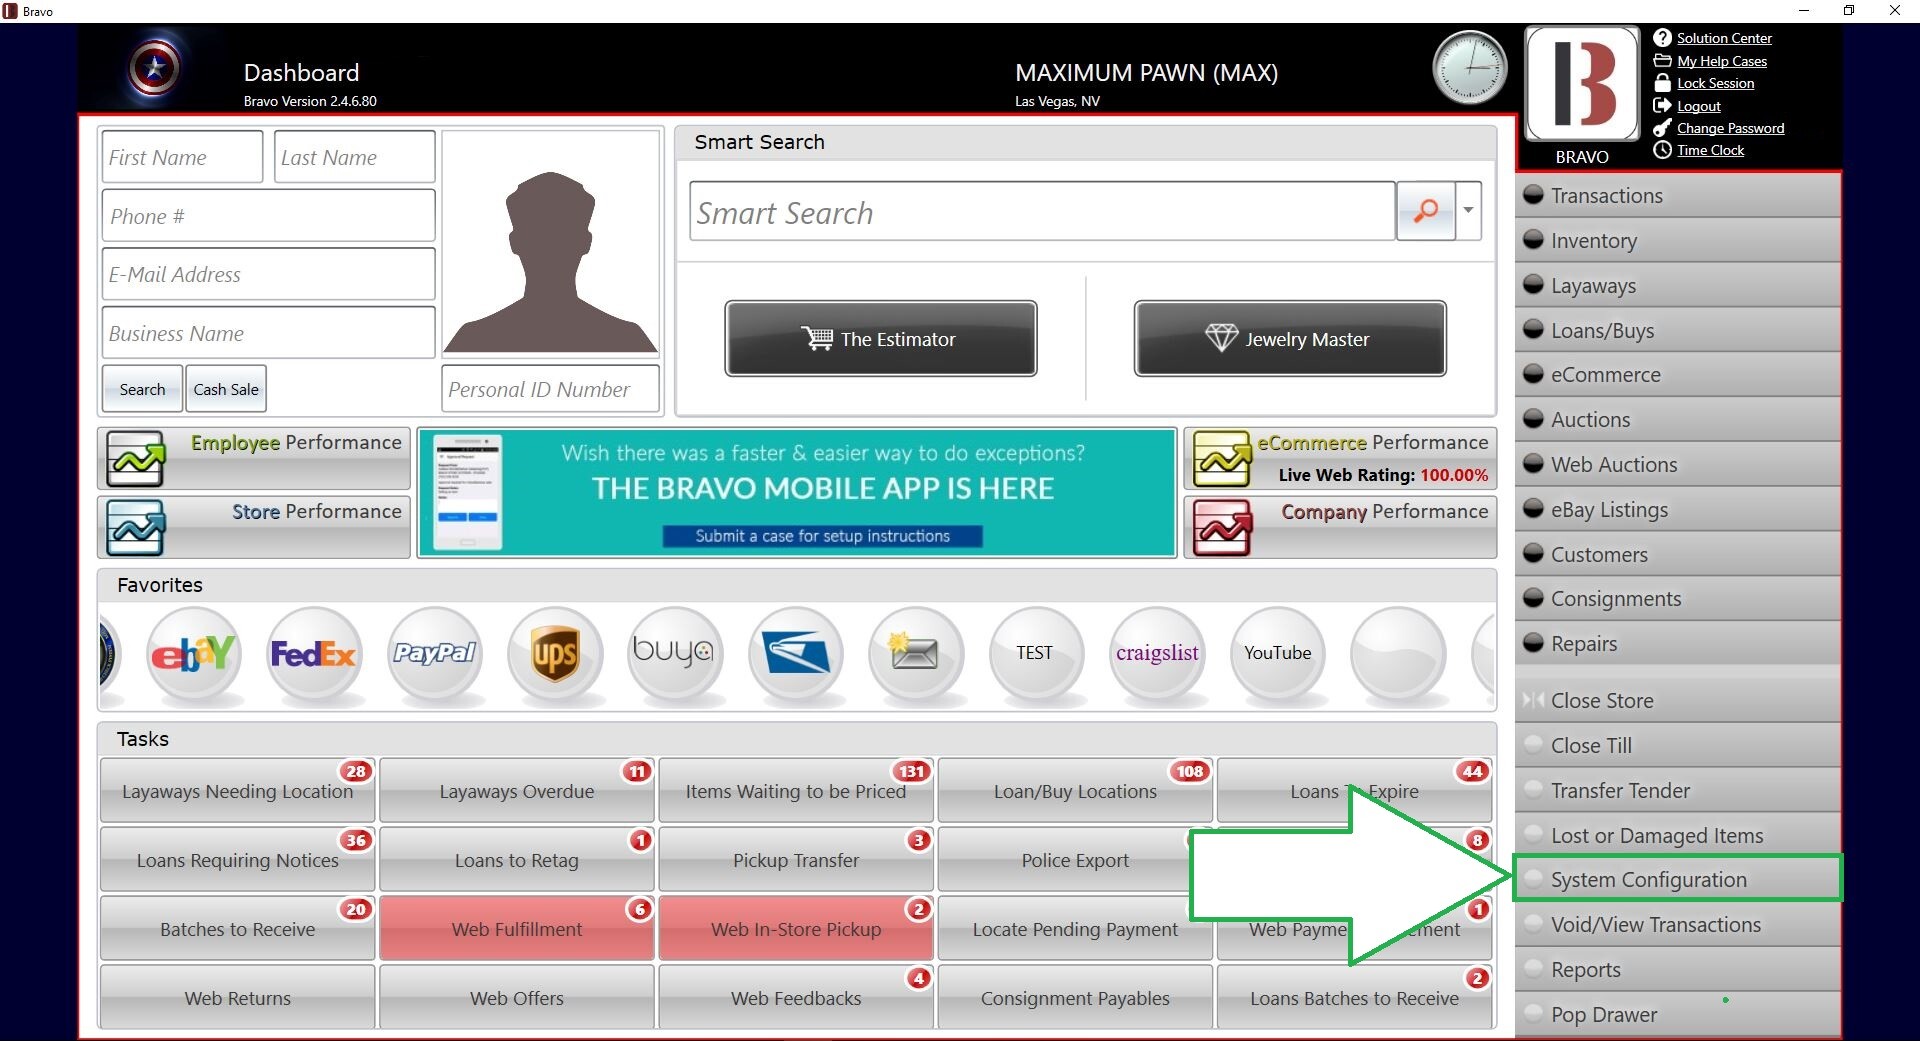This screenshot has width=1920, height=1041.
Task: Click the First Name field
Action: tap(182, 157)
